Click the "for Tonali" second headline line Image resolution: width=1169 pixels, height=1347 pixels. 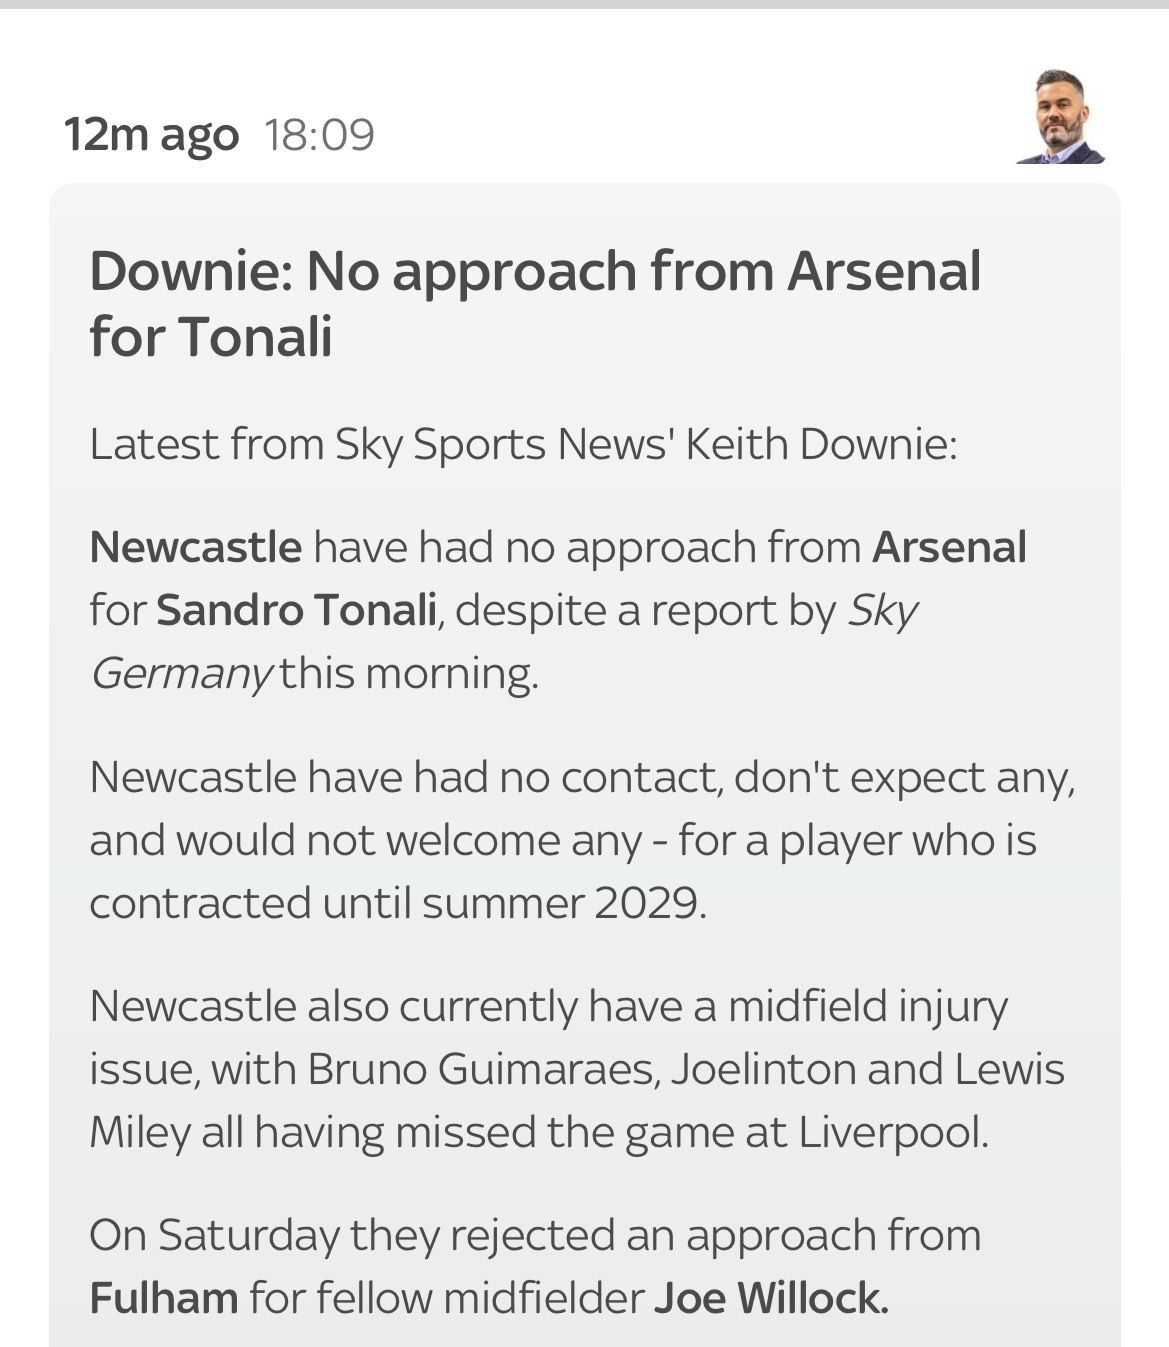tap(211, 336)
